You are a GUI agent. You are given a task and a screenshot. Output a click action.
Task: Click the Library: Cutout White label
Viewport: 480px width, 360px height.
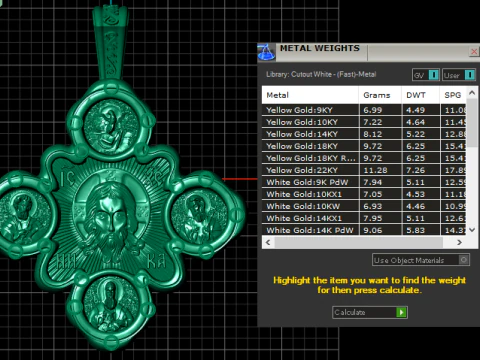coord(321,74)
